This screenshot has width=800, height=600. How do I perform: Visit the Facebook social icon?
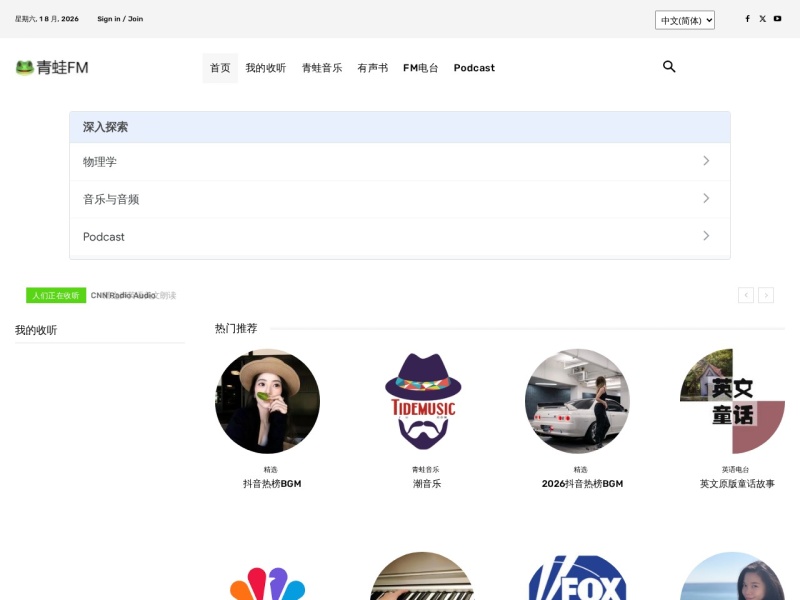point(747,19)
